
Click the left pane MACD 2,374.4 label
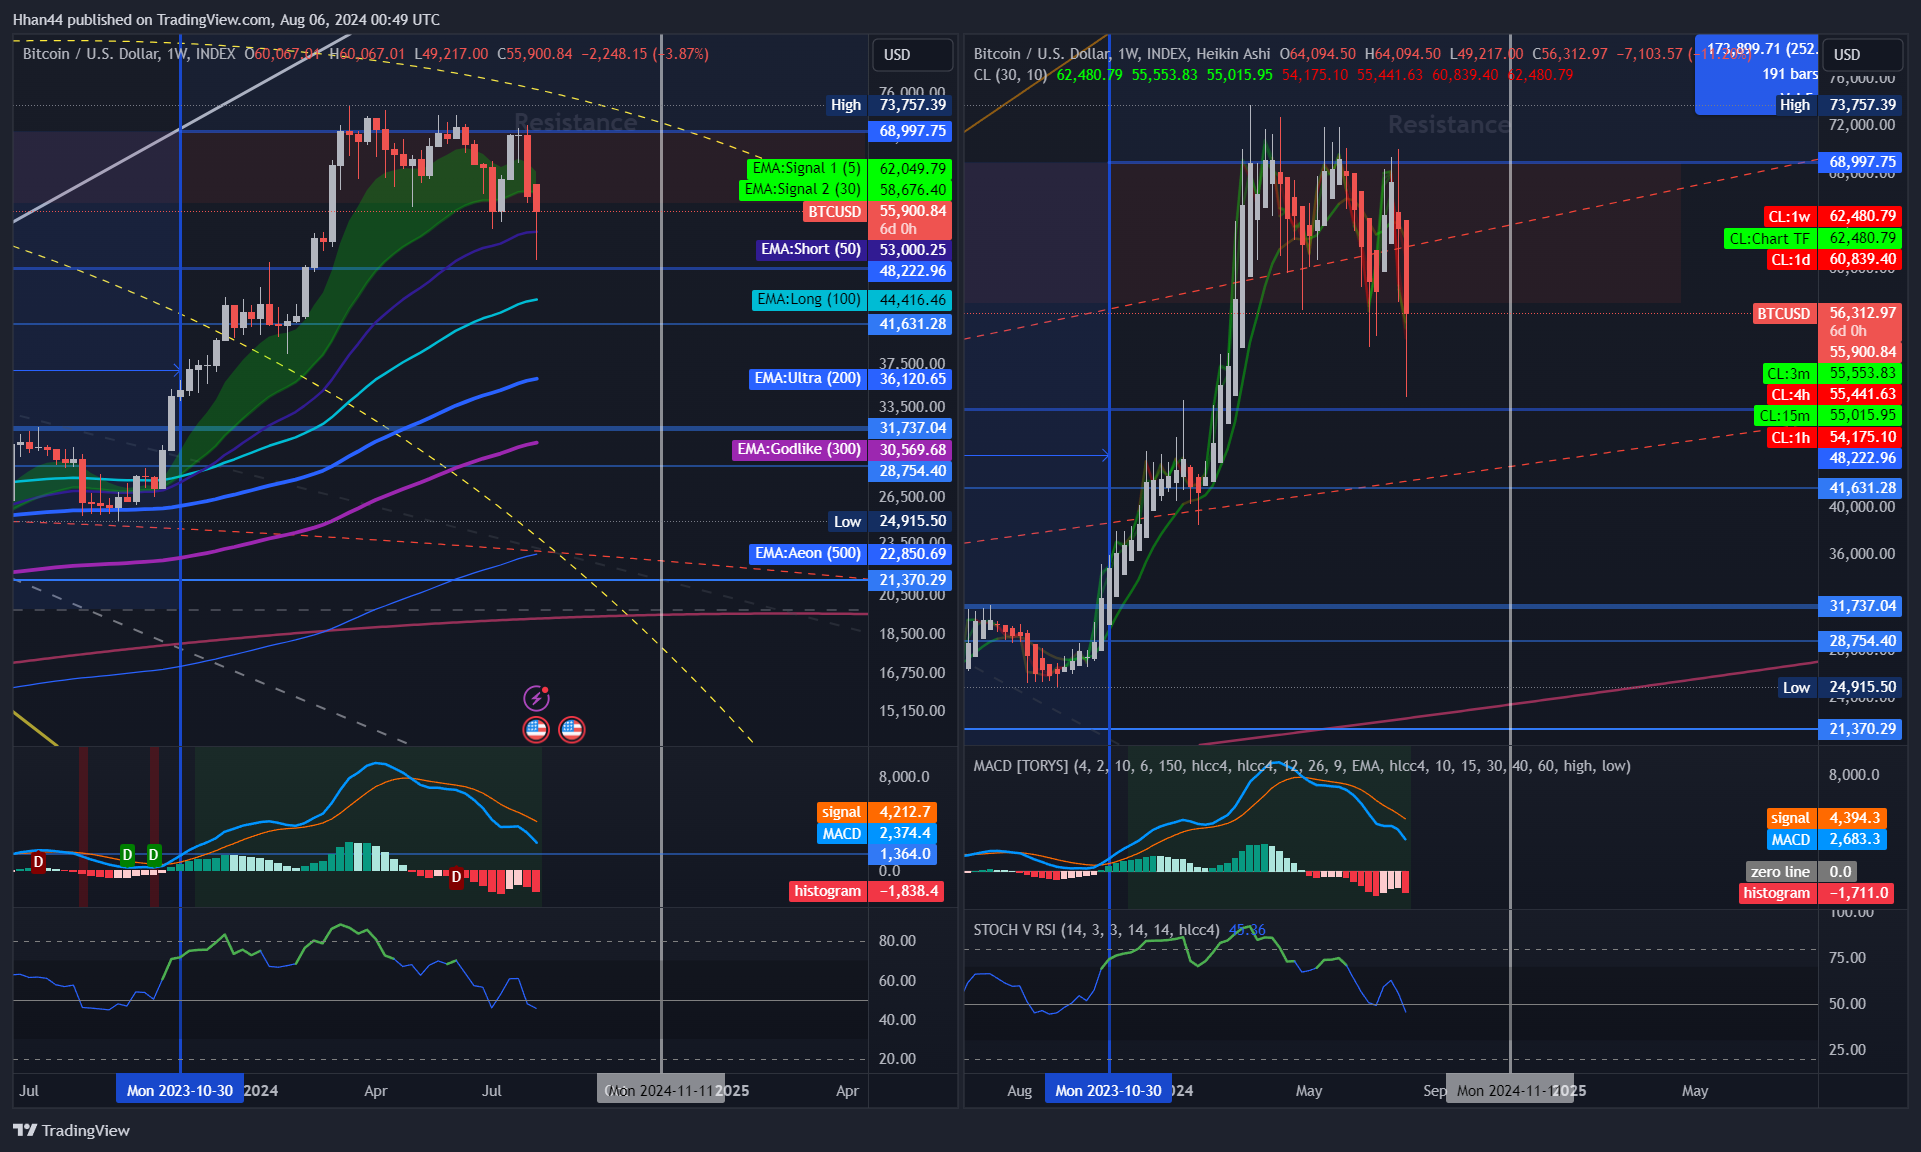click(x=877, y=834)
